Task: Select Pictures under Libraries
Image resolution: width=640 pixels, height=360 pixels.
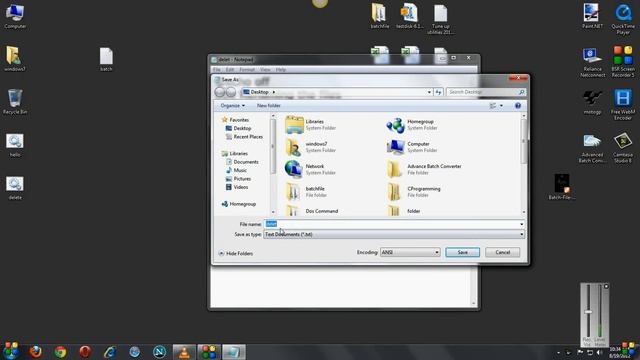Action: coord(238,179)
